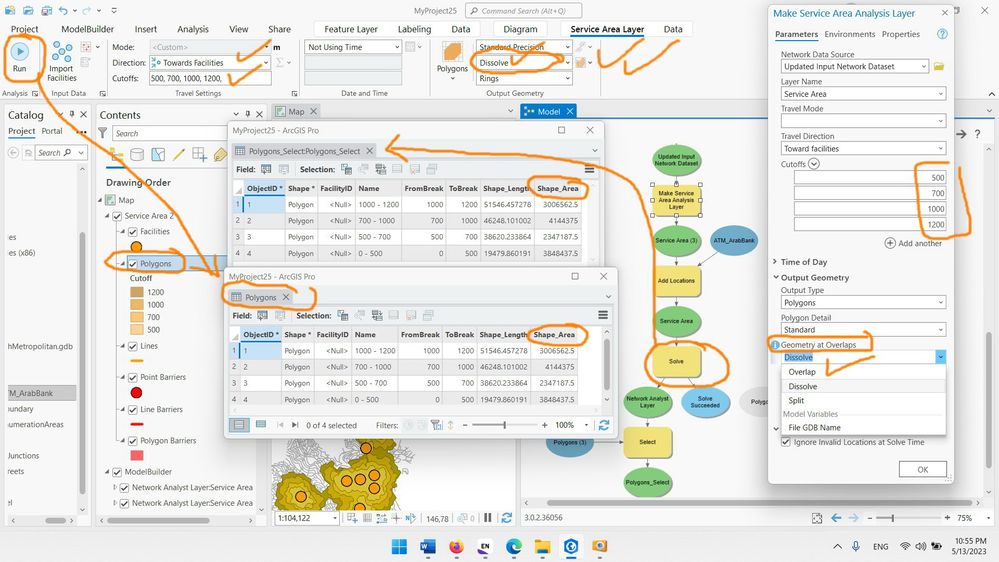Refresh the map view

pos(507,518)
